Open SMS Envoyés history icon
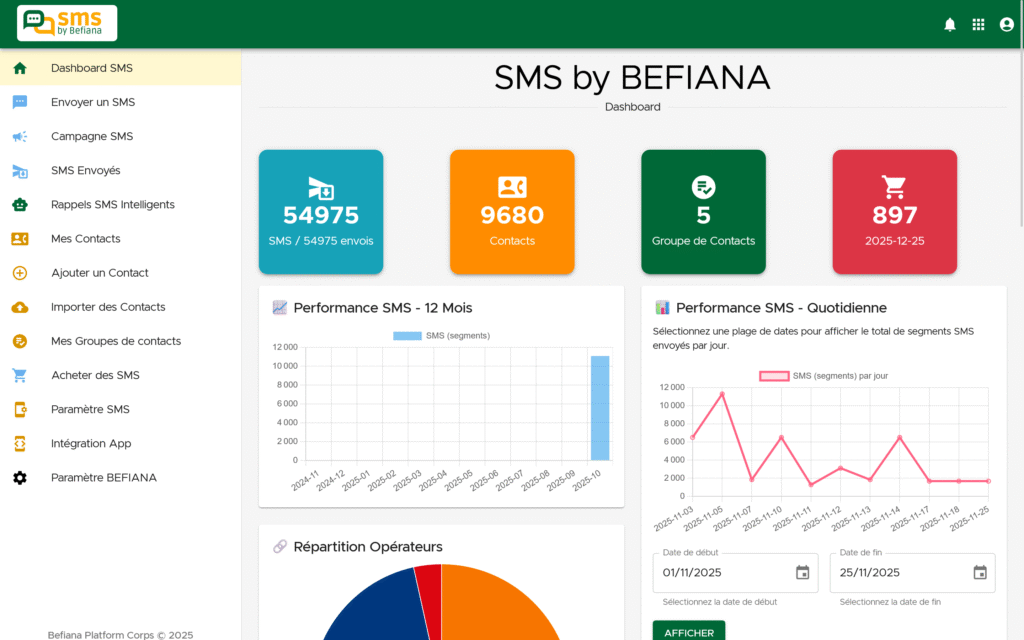Viewport: 1024px width, 640px height. tap(22, 170)
